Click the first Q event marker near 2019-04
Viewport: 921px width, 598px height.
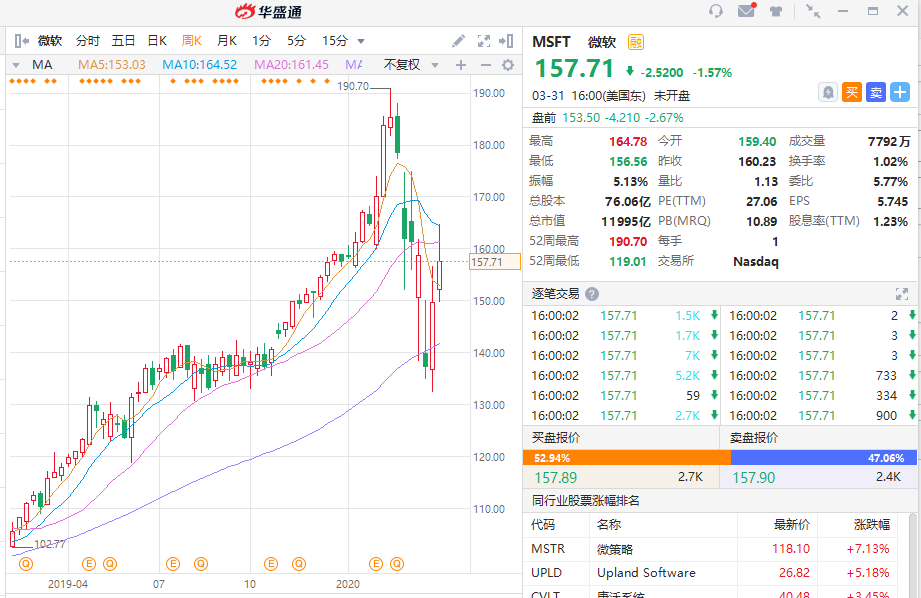click(26, 564)
